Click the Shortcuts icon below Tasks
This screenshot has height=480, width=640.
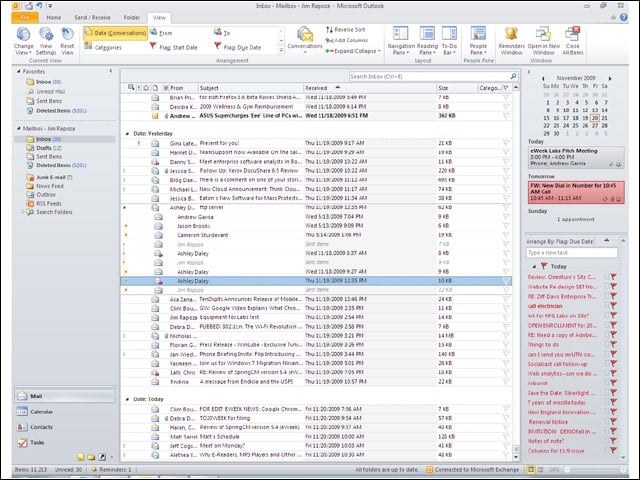(102, 457)
